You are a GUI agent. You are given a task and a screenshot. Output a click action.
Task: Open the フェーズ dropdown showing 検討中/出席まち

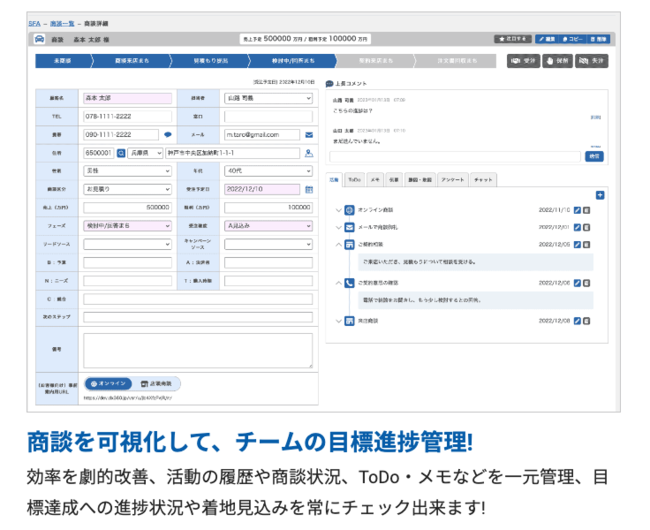tap(126, 225)
